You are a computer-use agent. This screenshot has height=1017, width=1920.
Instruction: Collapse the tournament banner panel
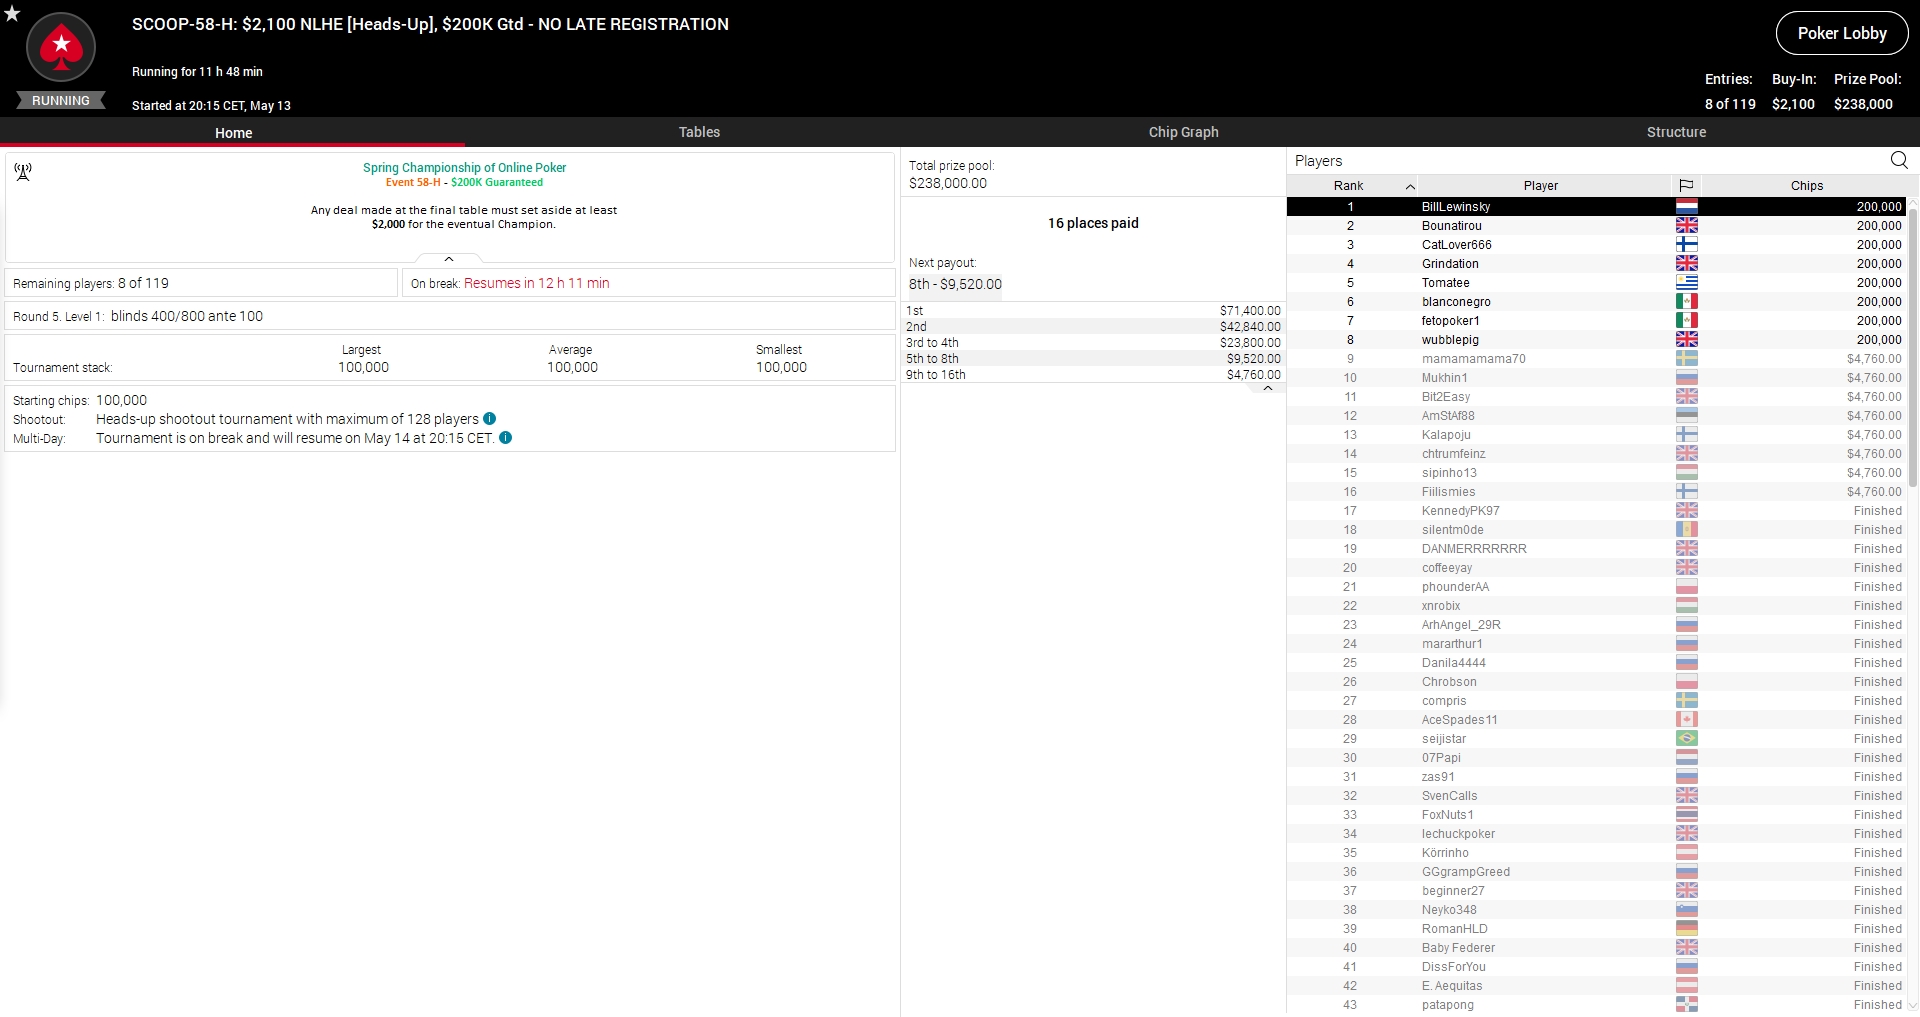pos(449,259)
